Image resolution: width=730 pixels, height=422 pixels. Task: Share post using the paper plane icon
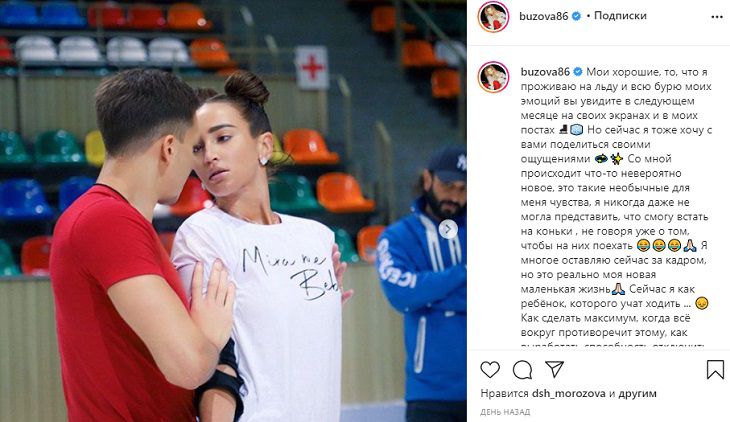[554, 369]
